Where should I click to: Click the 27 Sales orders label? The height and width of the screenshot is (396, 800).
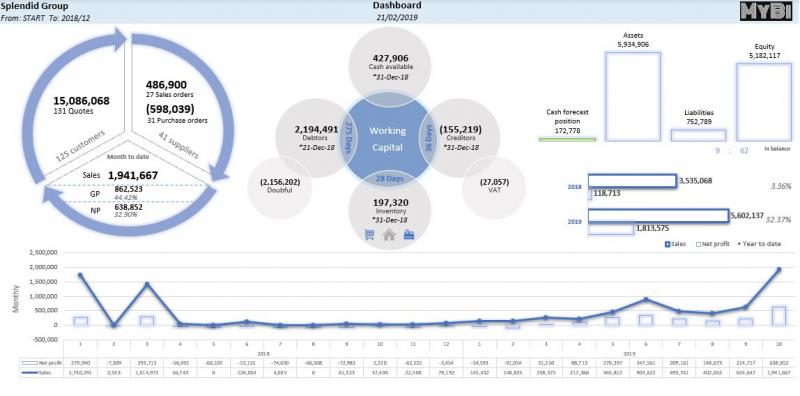pos(169,95)
